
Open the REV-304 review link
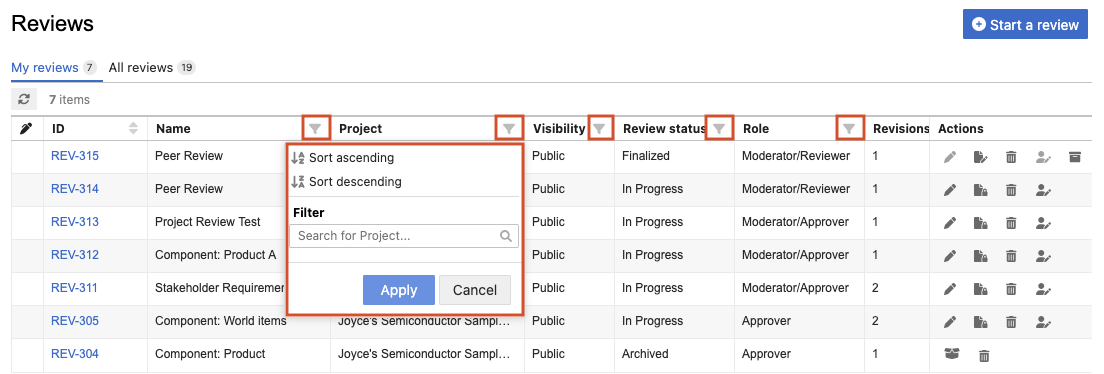pyautogui.click(x=75, y=354)
